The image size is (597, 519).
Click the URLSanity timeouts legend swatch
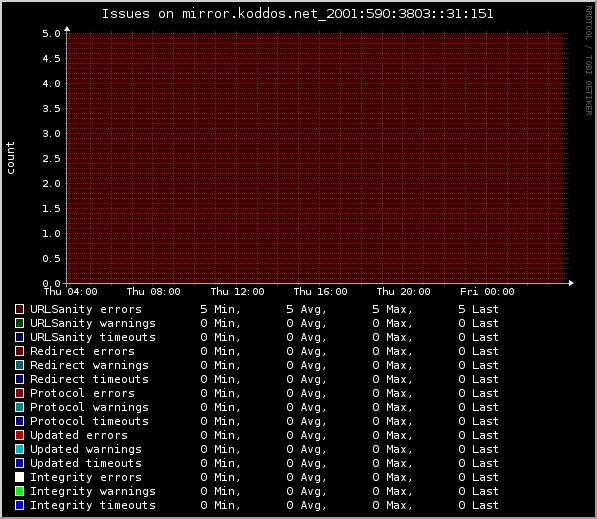pos(19,337)
